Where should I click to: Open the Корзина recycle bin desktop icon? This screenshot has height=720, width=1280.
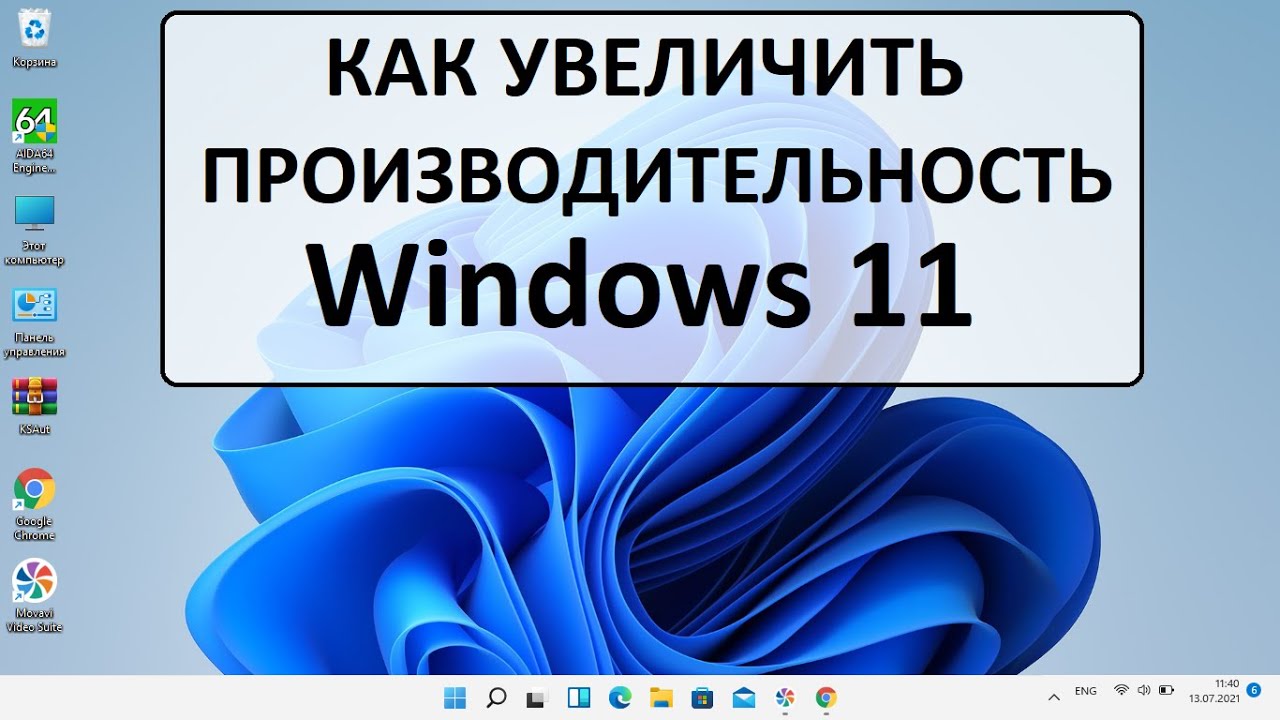[34, 38]
